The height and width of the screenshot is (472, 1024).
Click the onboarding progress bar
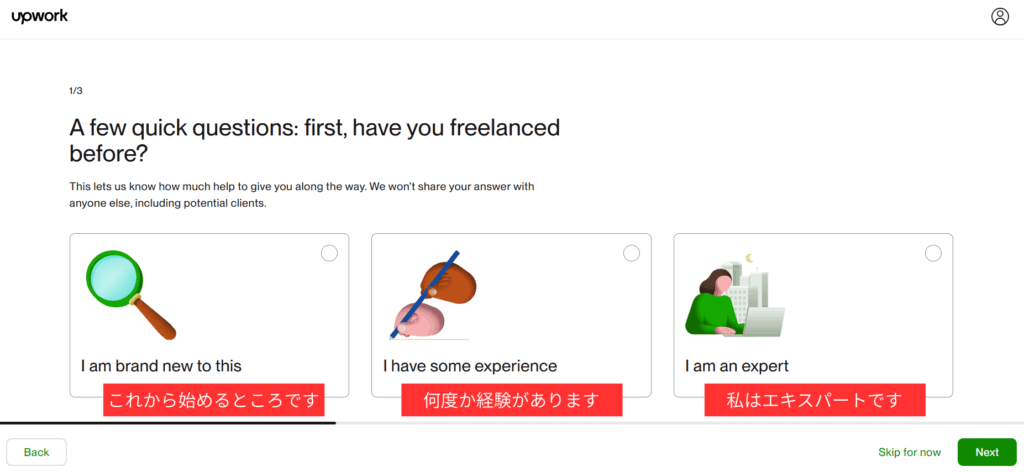click(x=512, y=423)
